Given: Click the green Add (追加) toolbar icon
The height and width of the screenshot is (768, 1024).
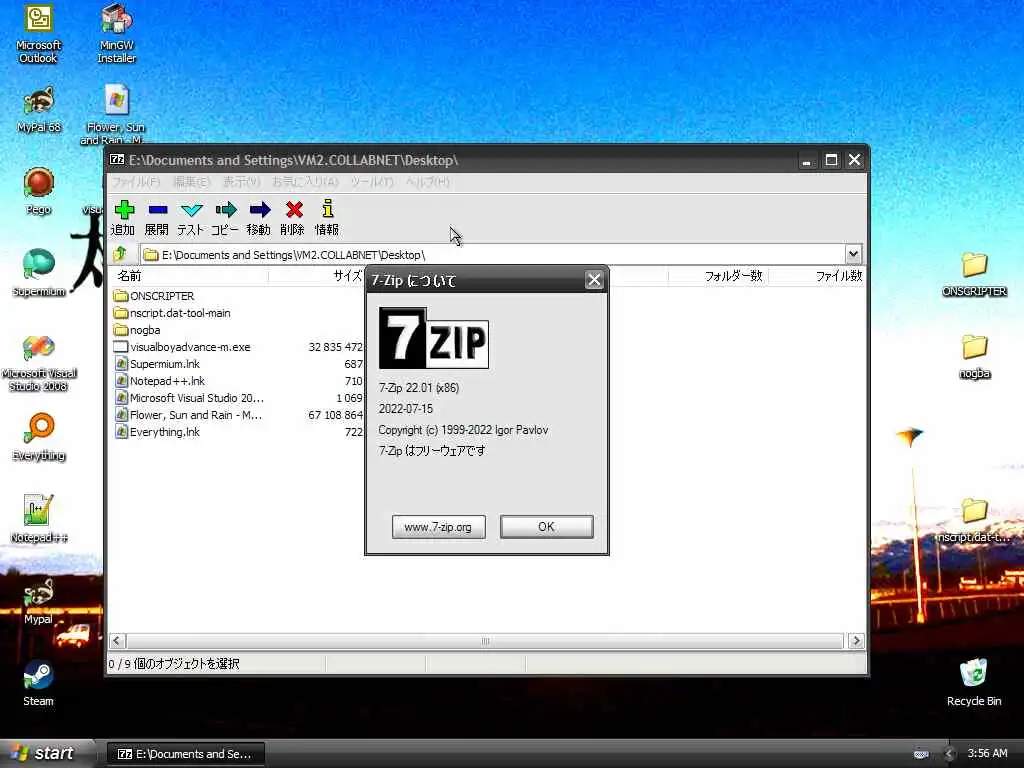Looking at the screenshot, I should click(124, 210).
